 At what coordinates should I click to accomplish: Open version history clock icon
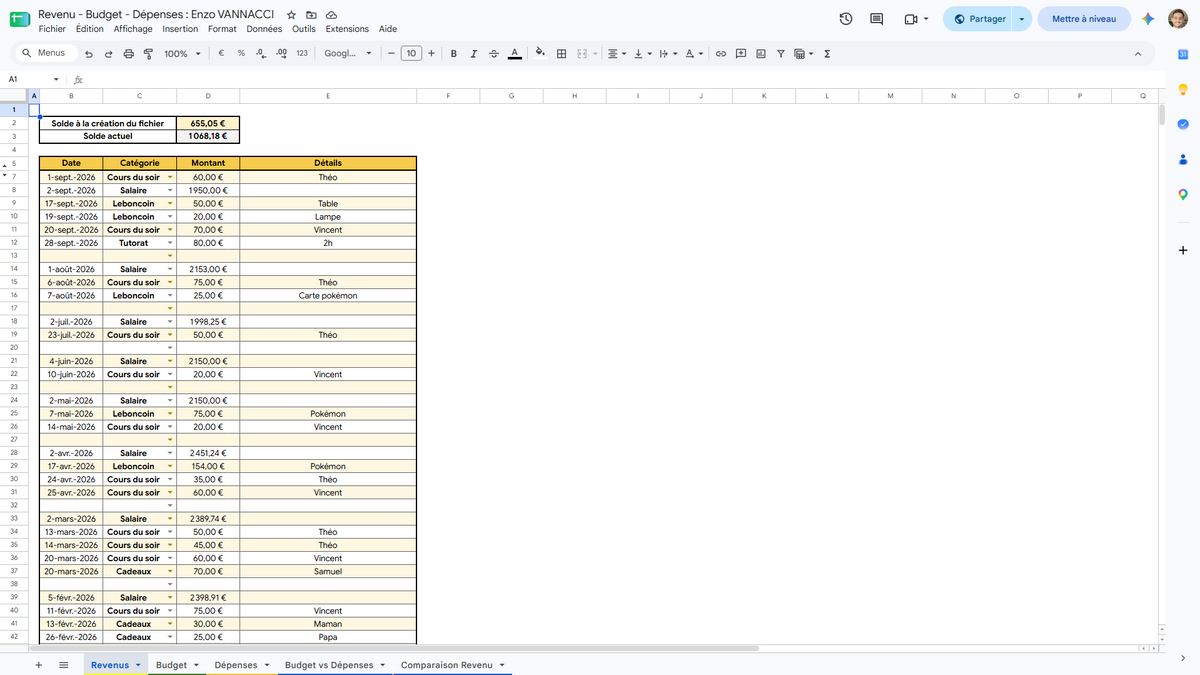tap(846, 19)
